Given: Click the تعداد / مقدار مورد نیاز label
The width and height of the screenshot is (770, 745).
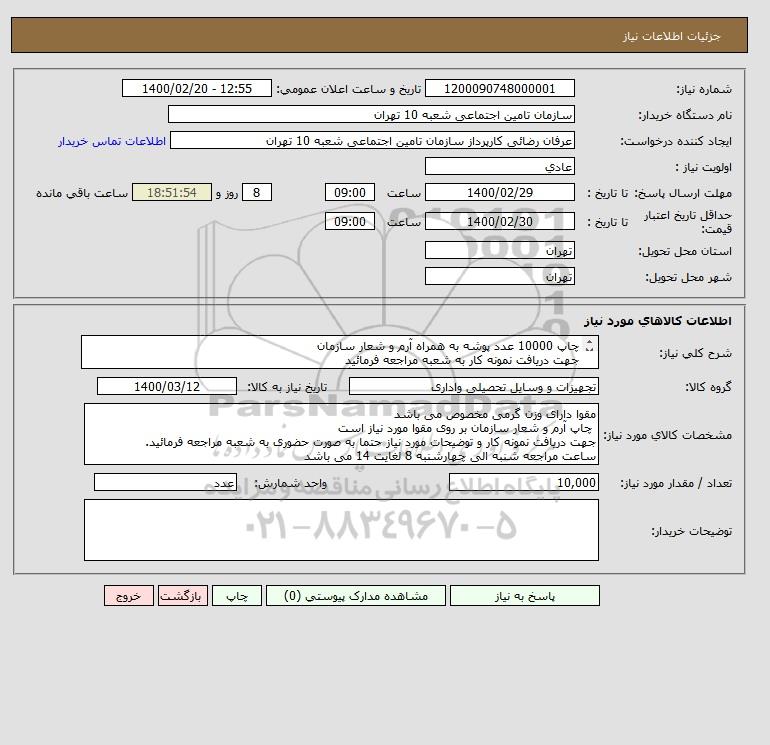Looking at the screenshot, I should click(676, 484).
